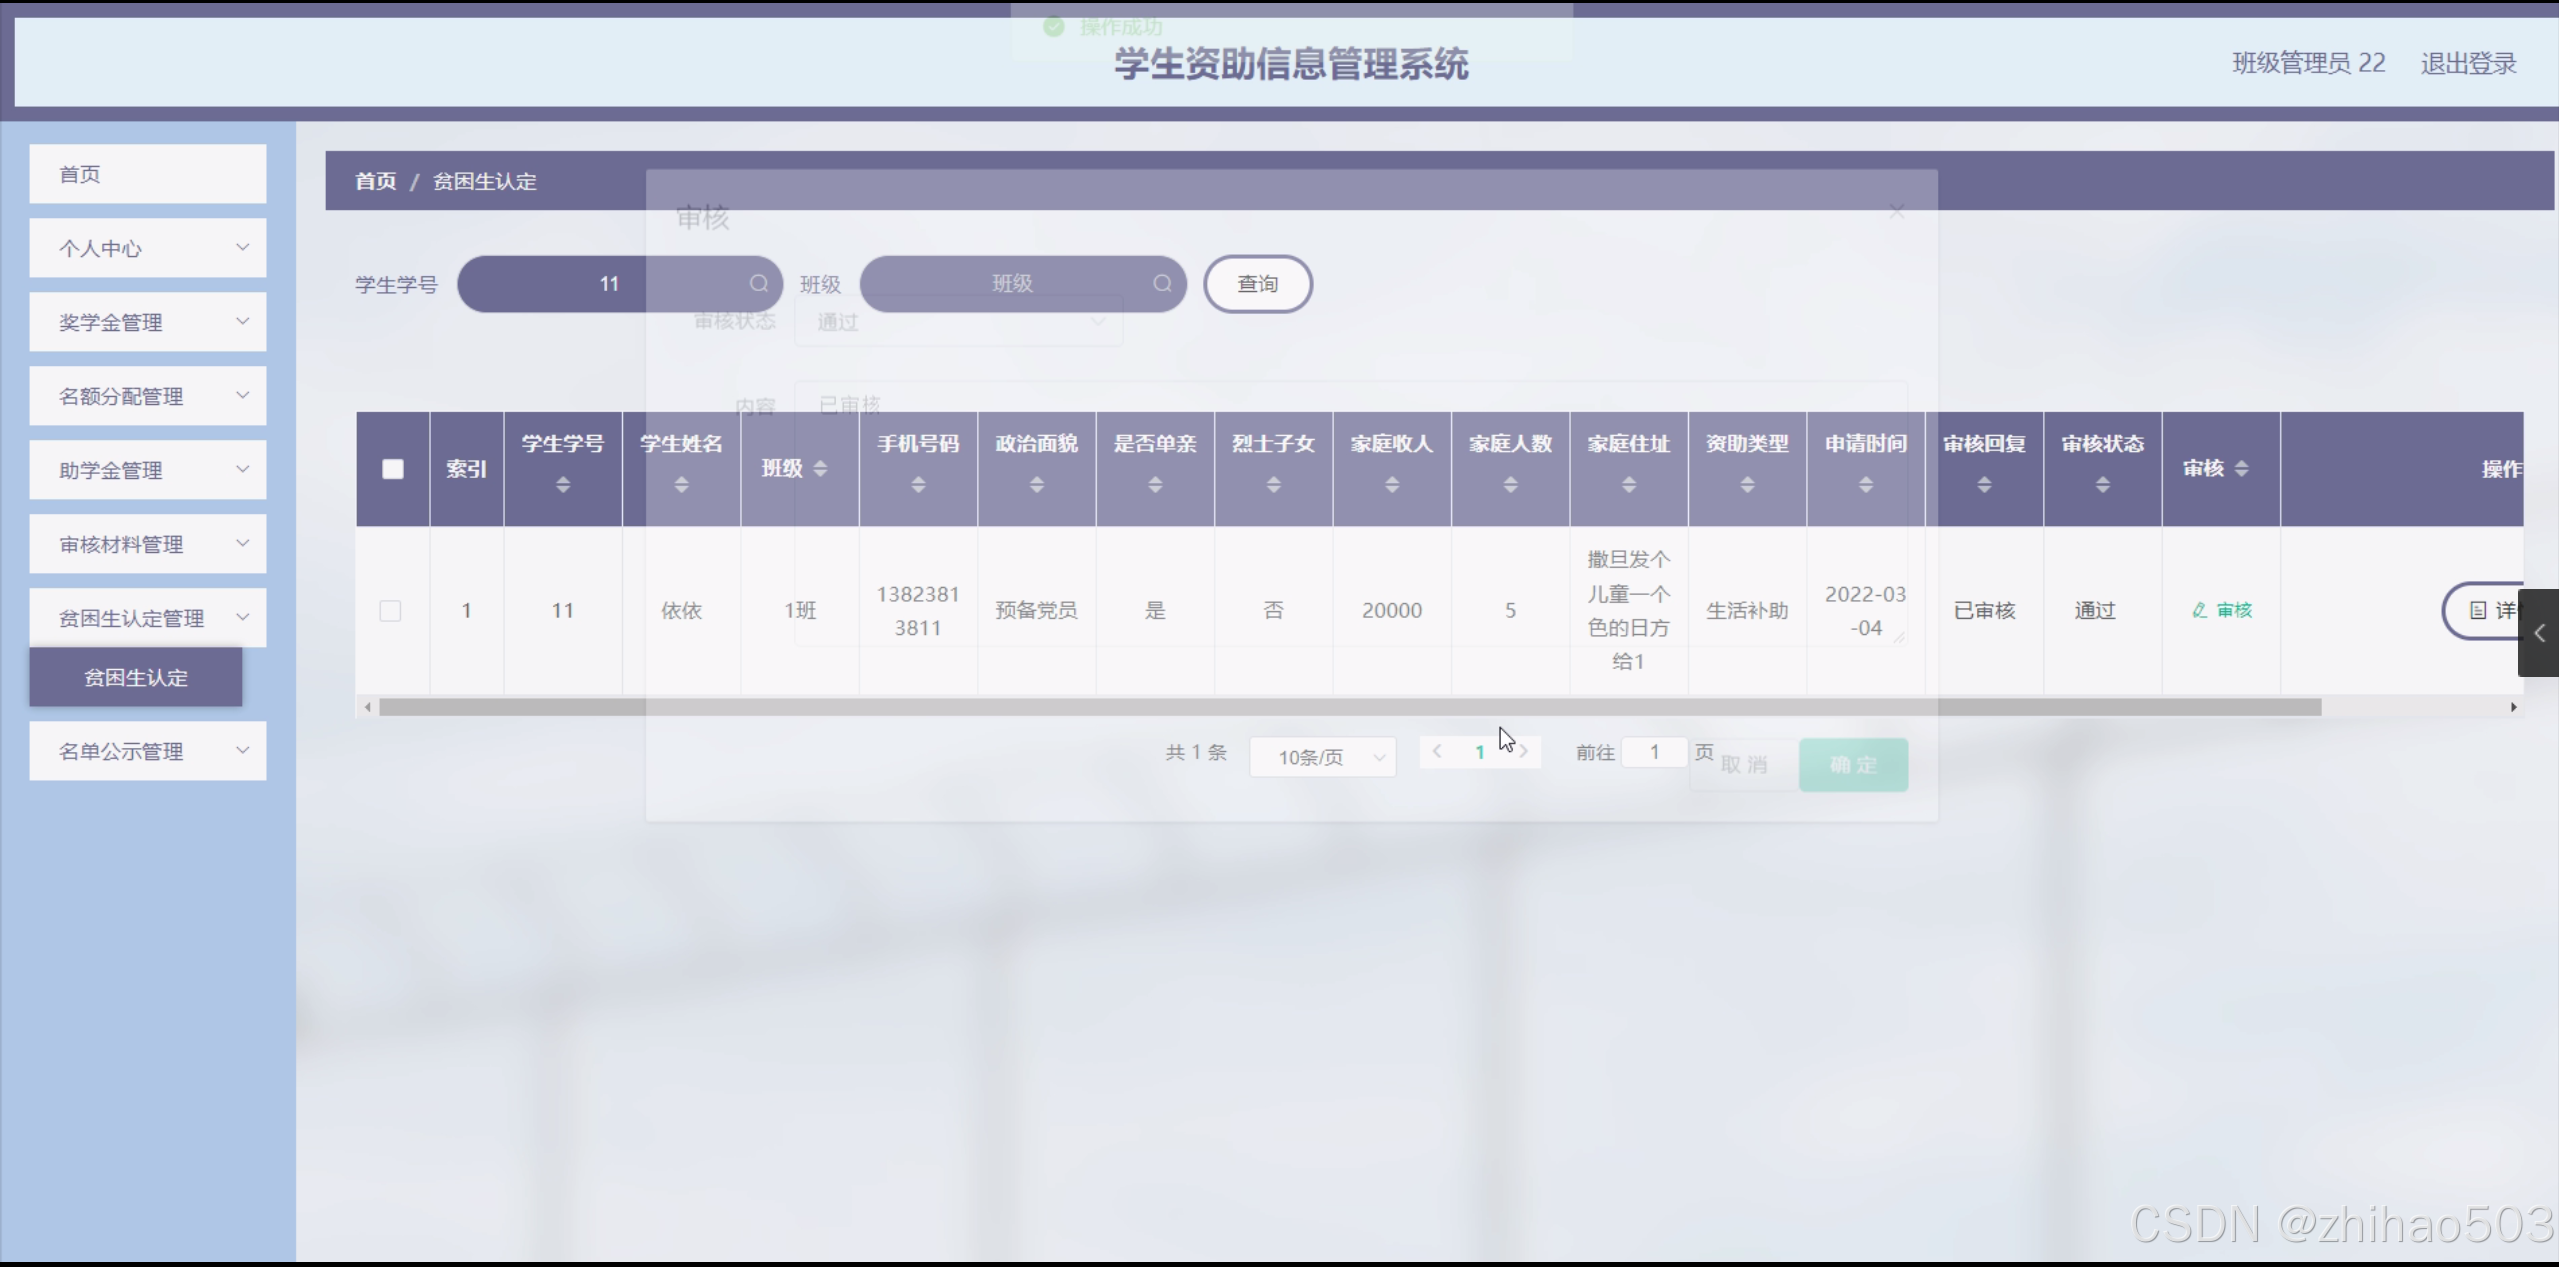
Task: Sort by 学生学号 column arrows
Action: 563,485
